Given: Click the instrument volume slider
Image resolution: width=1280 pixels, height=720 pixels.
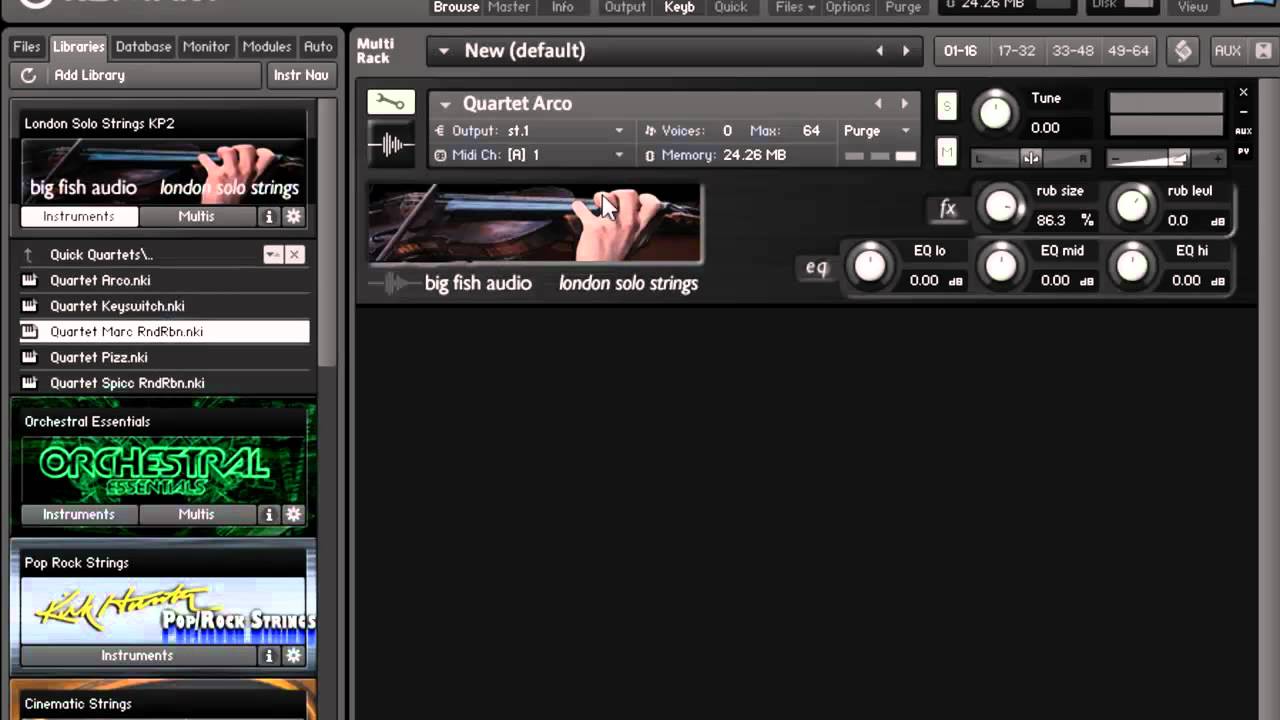Looking at the screenshot, I should pos(1166,158).
